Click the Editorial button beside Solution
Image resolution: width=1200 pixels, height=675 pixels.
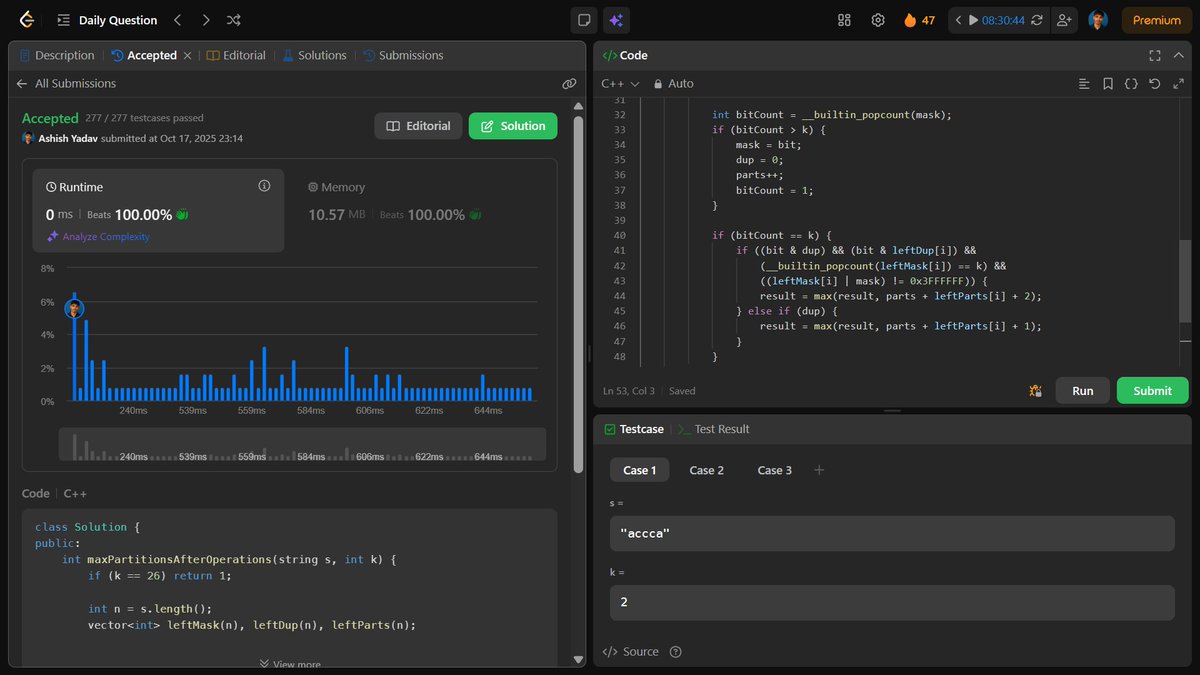coord(418,126)
